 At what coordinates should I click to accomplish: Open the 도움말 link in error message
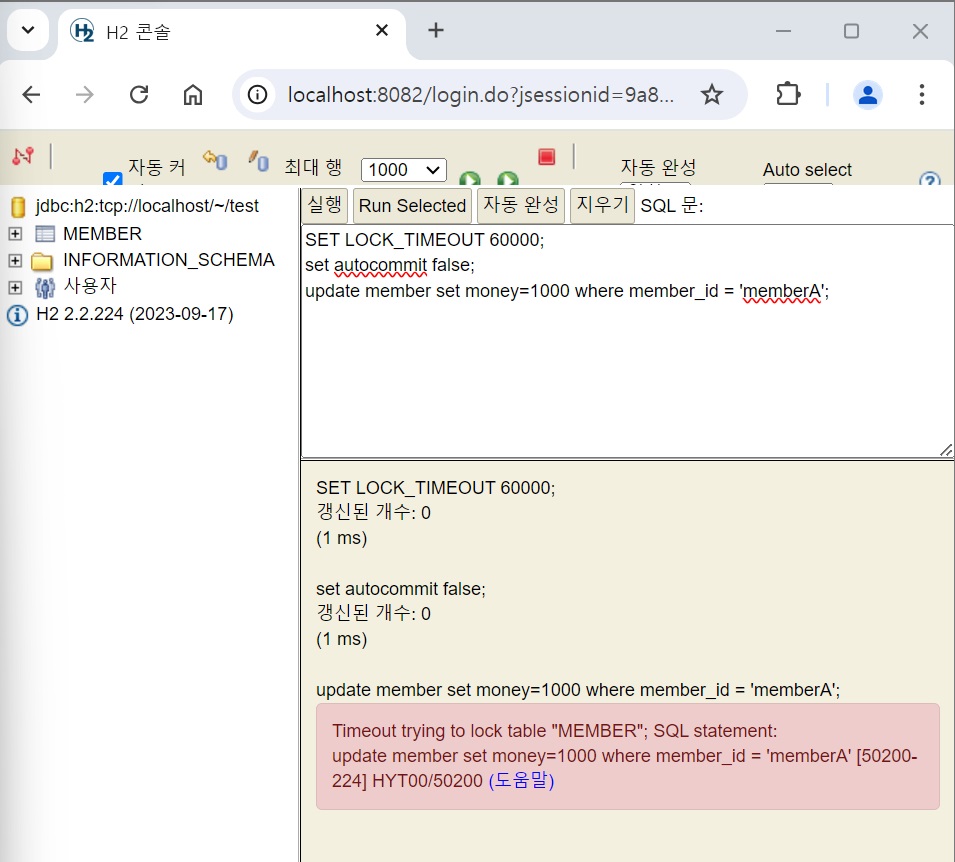pyautogui.click(x=521, y=780)
